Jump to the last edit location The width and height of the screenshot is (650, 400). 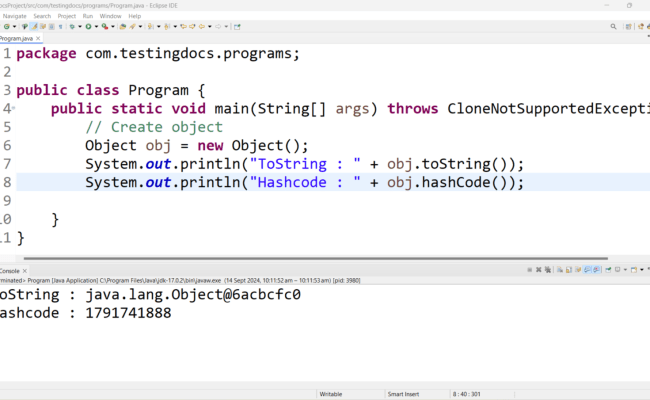pos(183,27)
